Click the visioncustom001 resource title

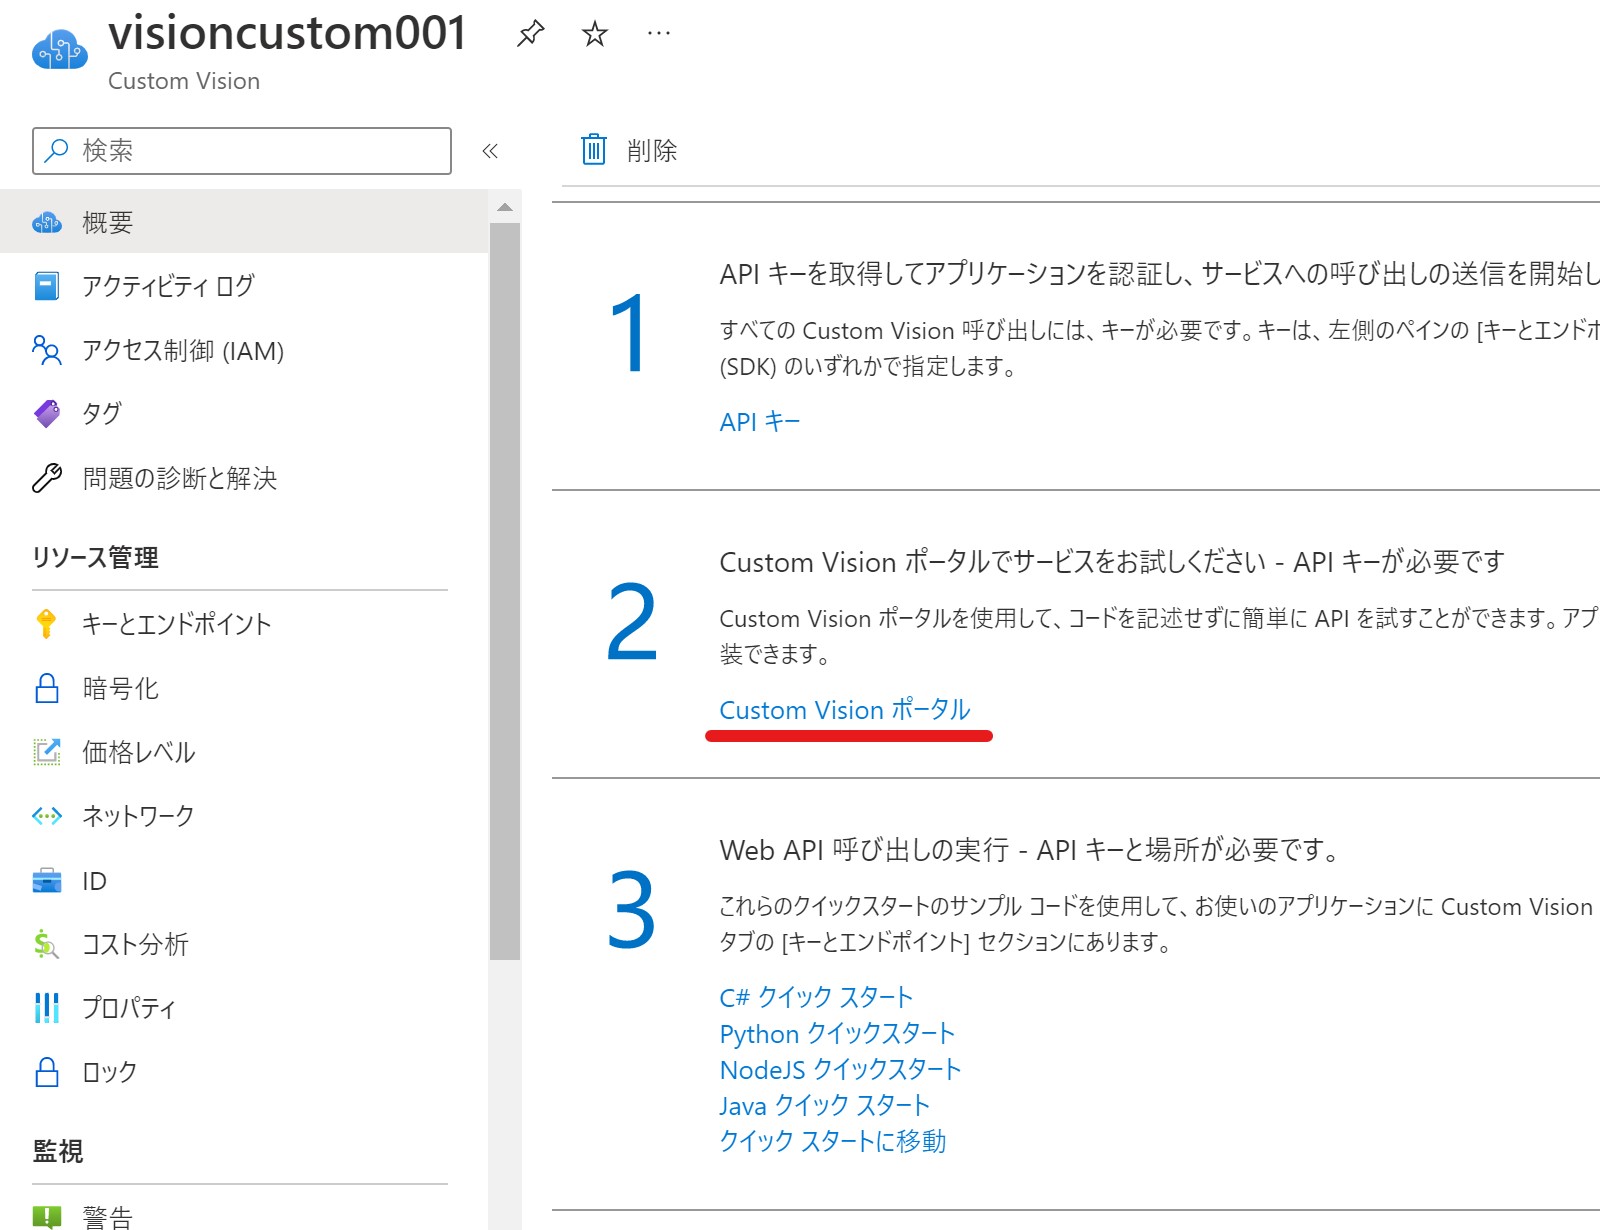287,32
